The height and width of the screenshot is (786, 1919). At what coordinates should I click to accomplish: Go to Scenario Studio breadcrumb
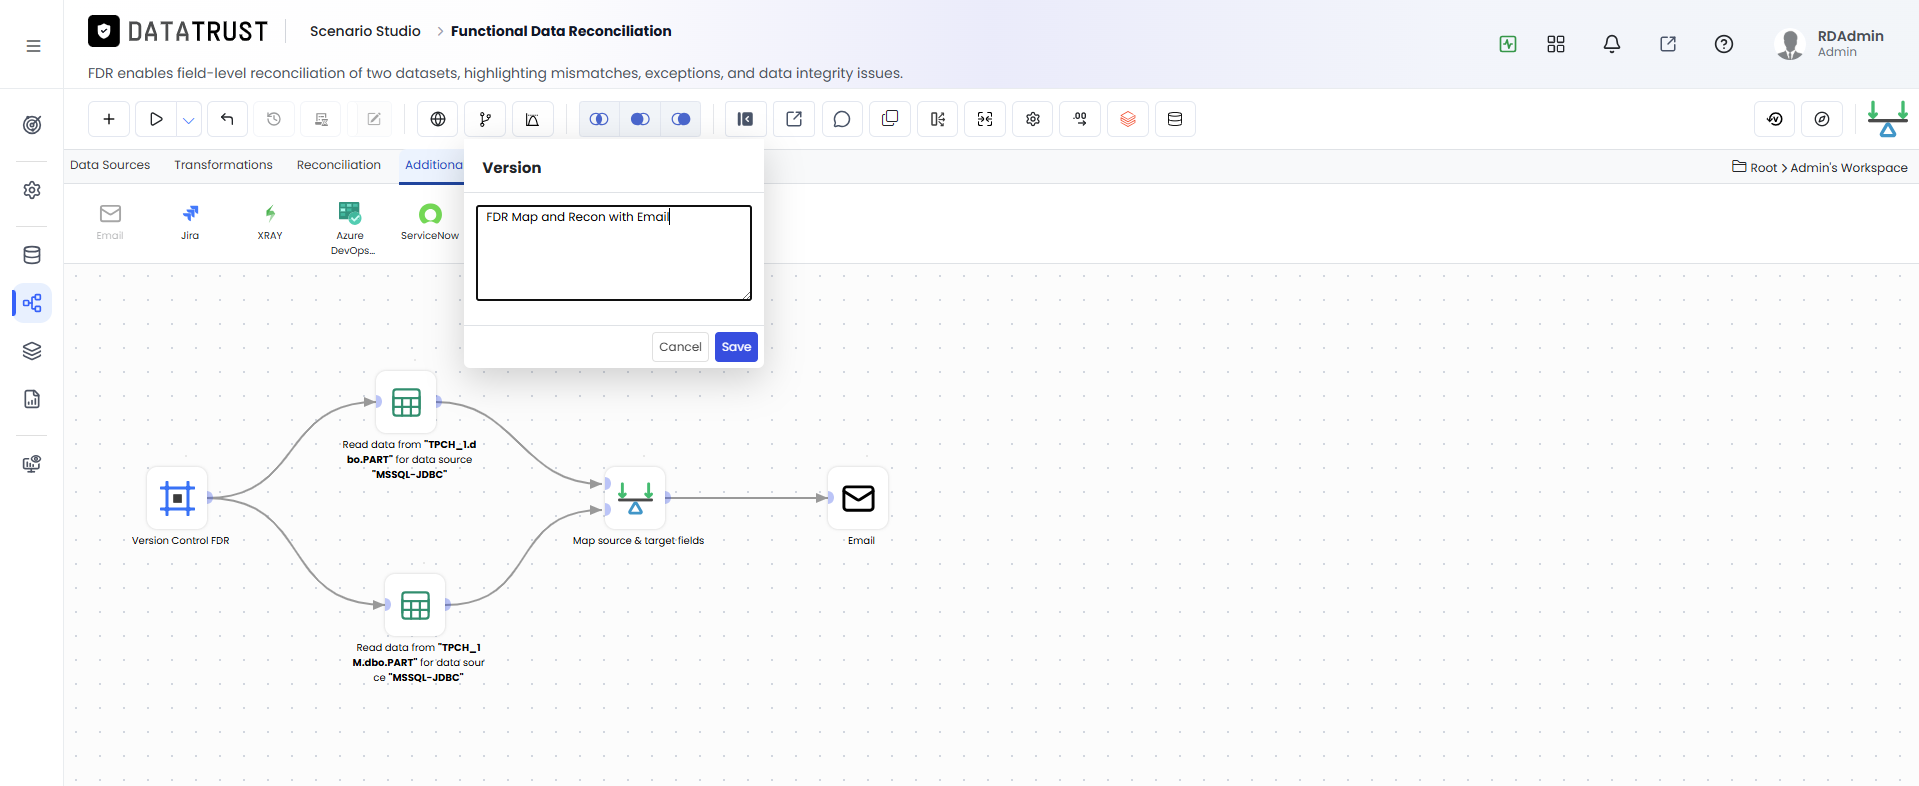365,31
